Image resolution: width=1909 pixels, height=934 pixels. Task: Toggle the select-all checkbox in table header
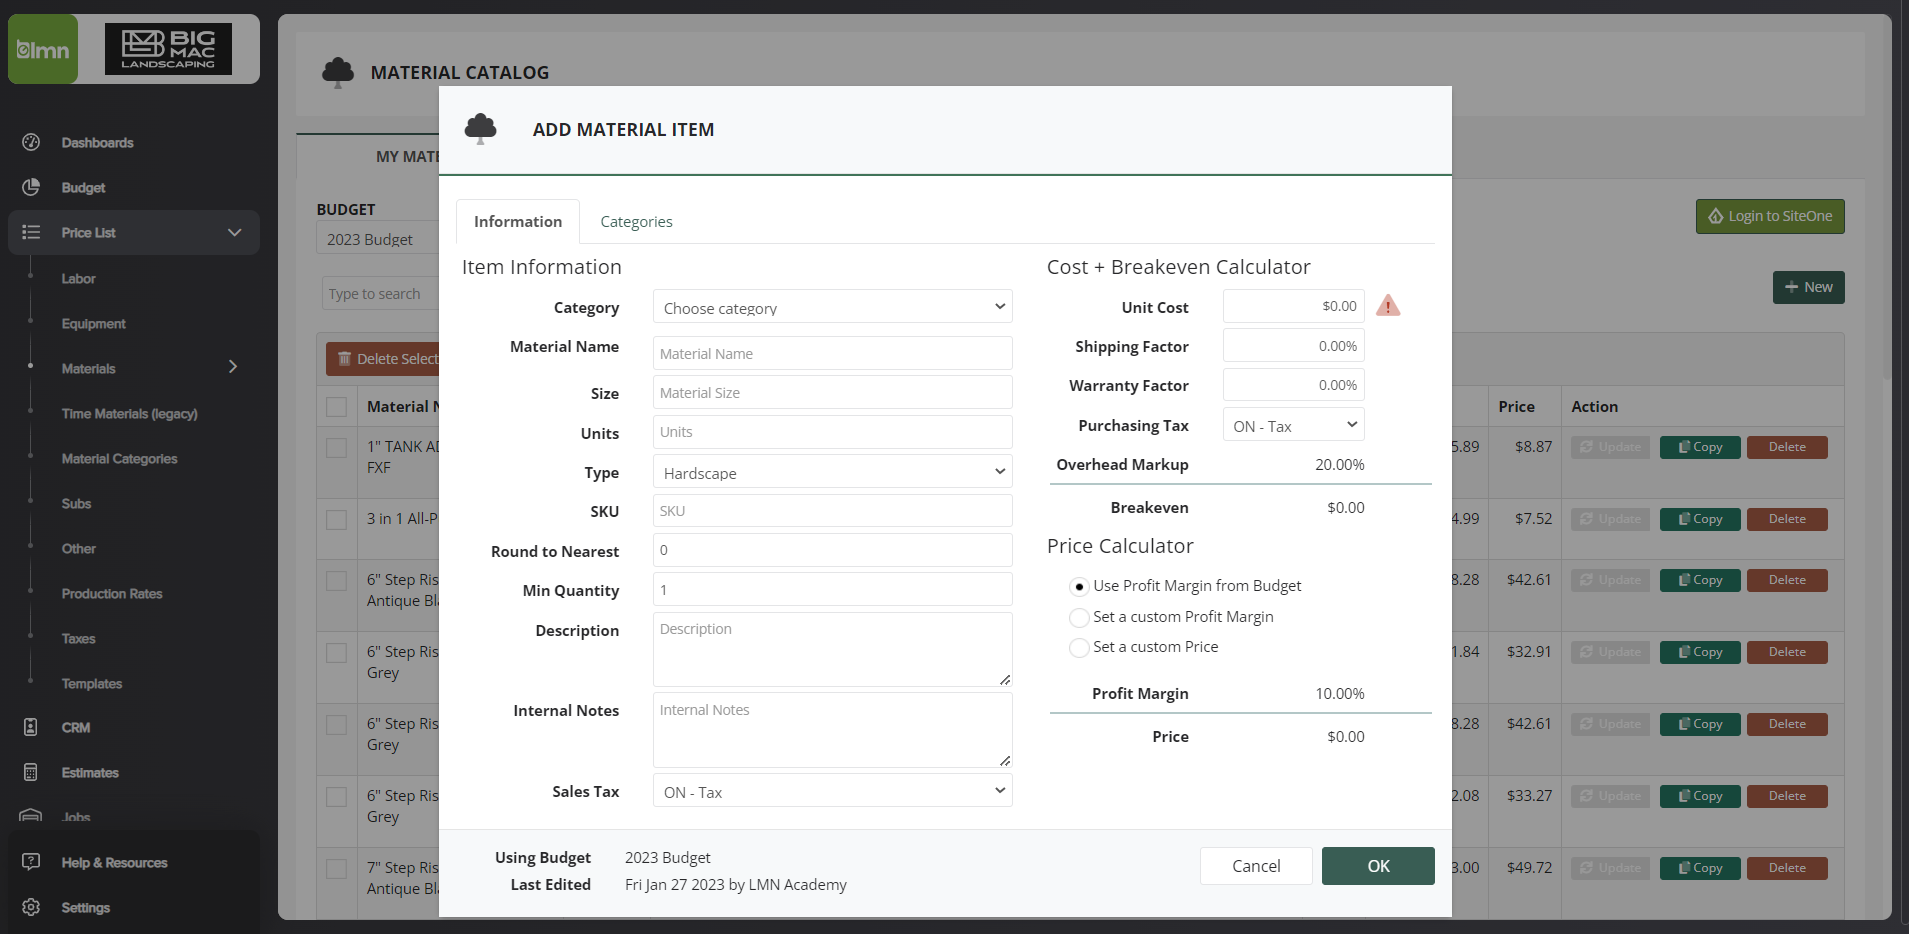point(337,407)
